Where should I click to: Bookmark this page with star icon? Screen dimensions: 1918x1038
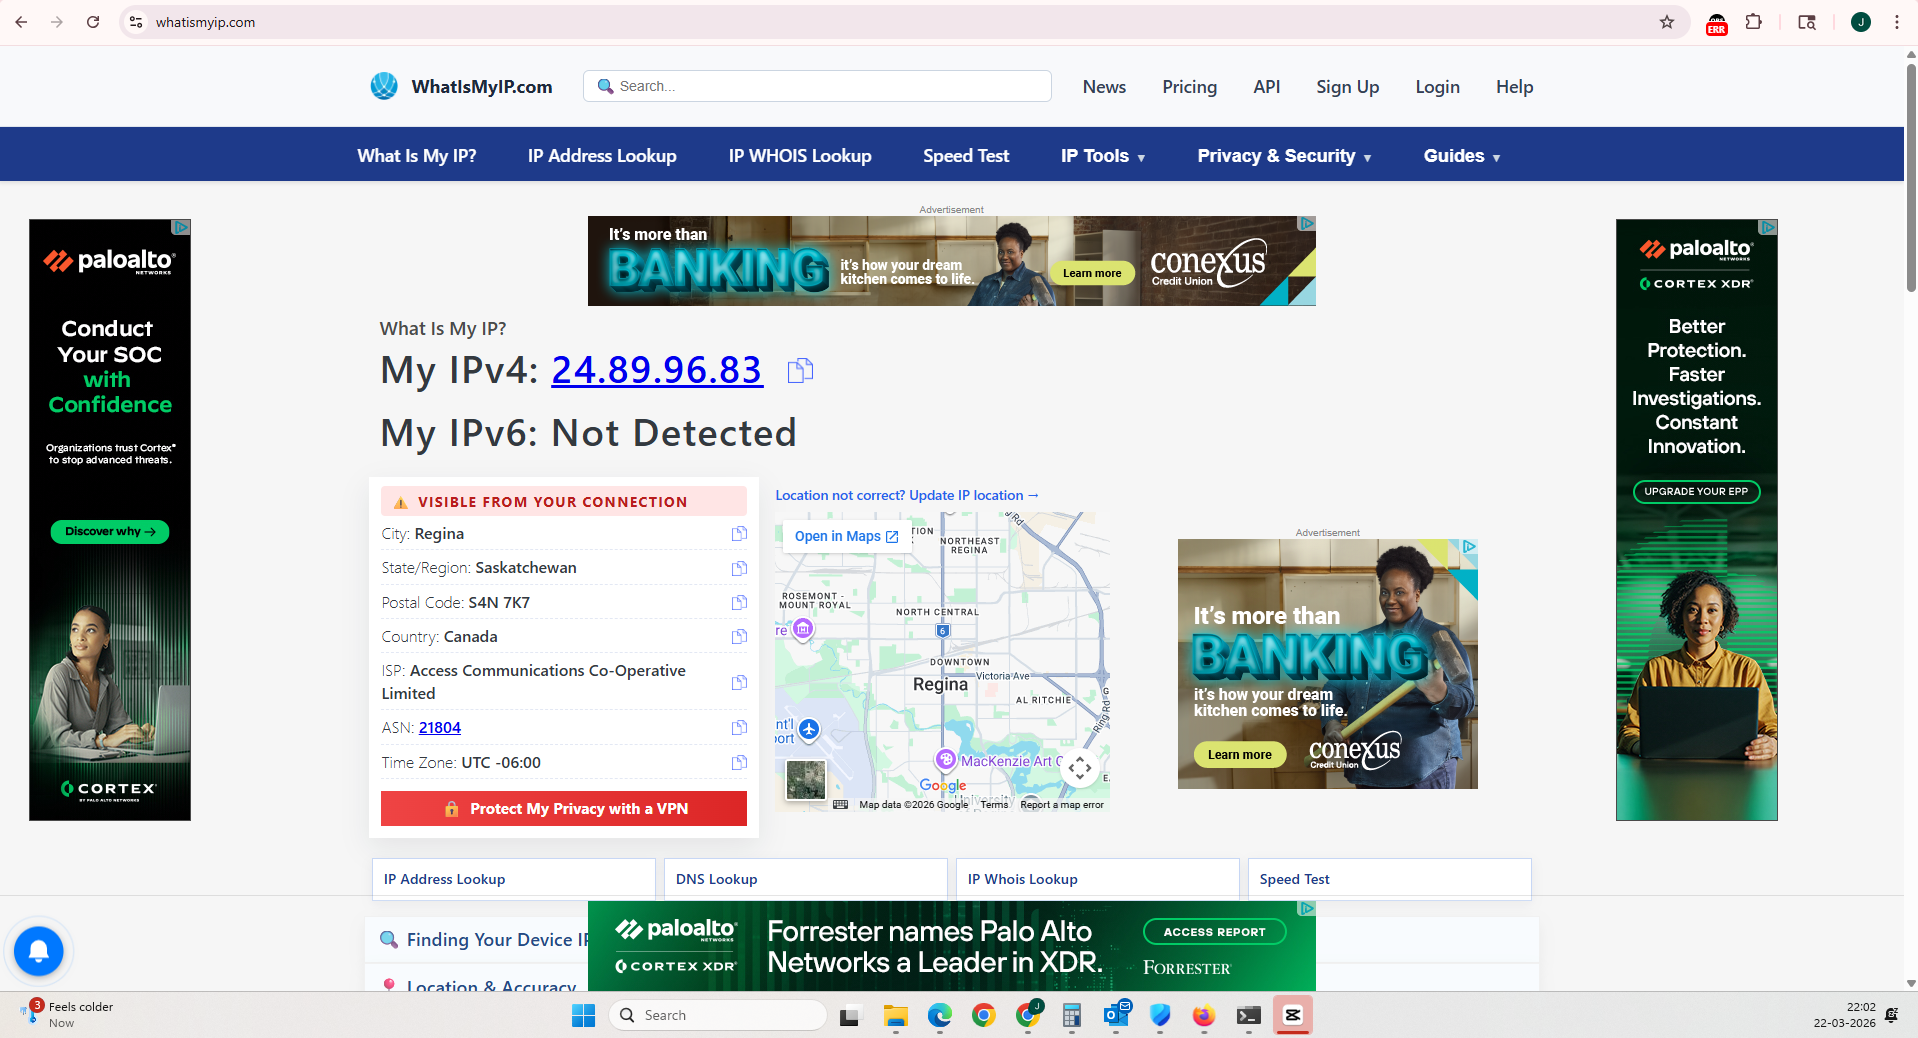1666,22
